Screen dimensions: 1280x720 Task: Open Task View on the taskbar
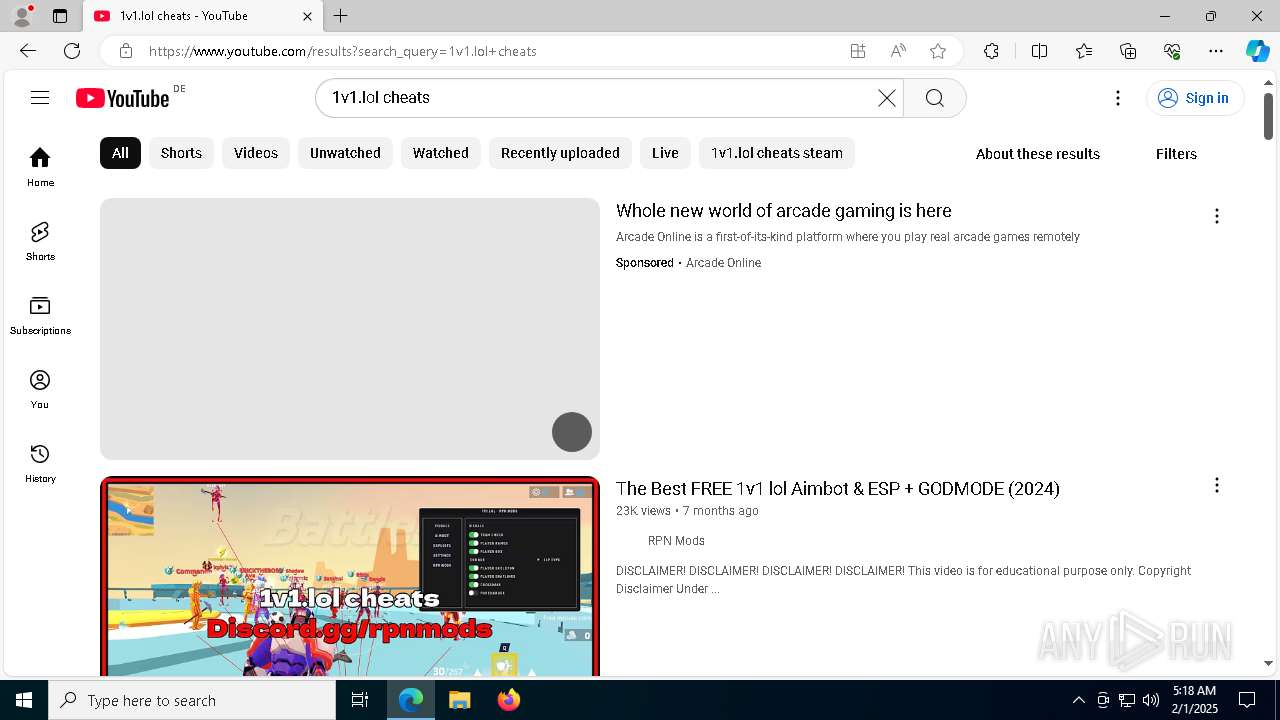[360, 700]
